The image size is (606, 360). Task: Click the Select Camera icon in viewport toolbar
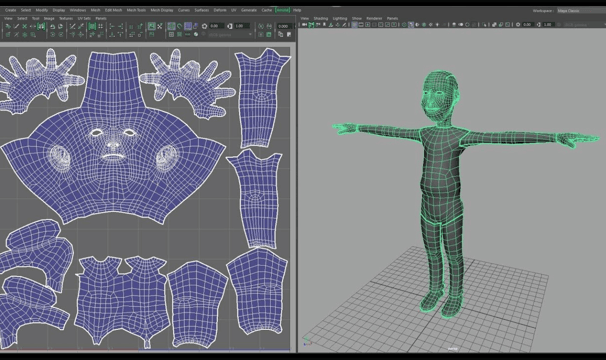tap(304, 24)
